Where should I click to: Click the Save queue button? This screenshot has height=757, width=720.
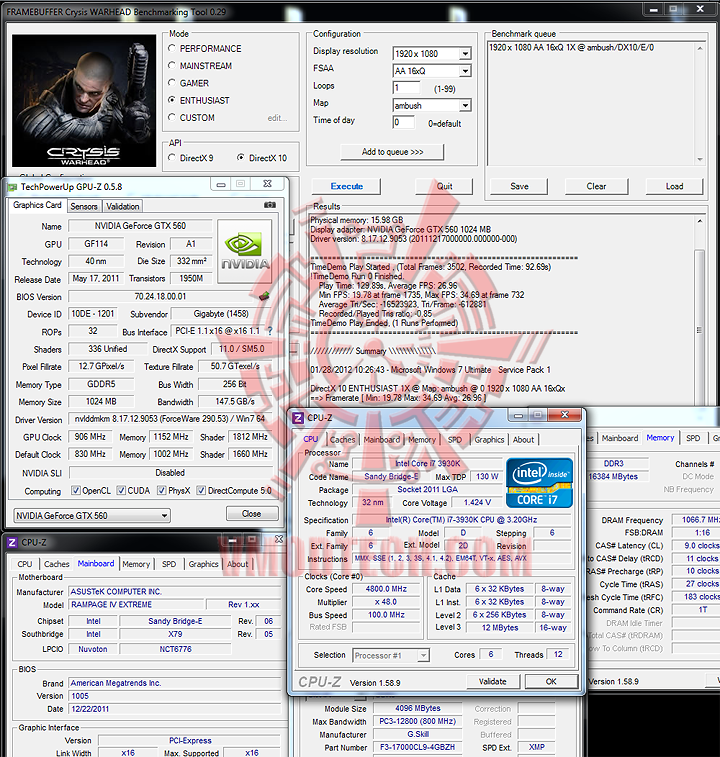[519, 186]
